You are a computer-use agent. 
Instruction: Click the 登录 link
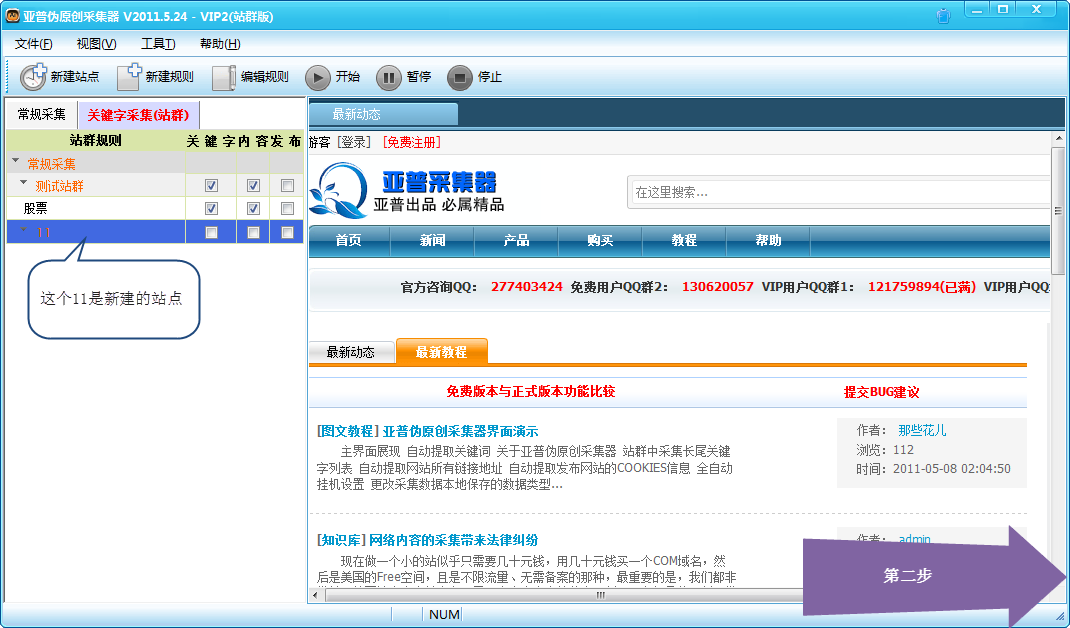pos(353,142)
